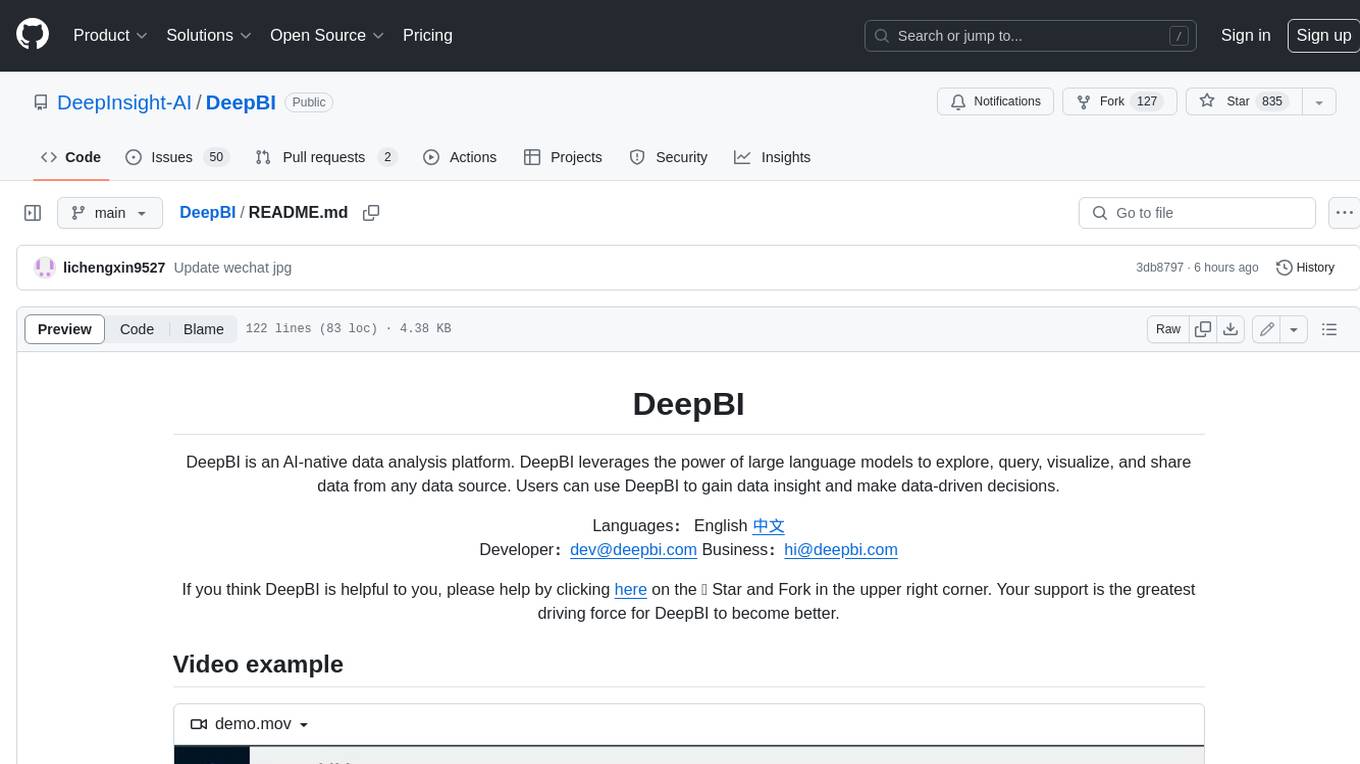The width and height of the screenshot is (1360, 764).
Task: Switch language to 中文
Action: [x=769, y=526]
